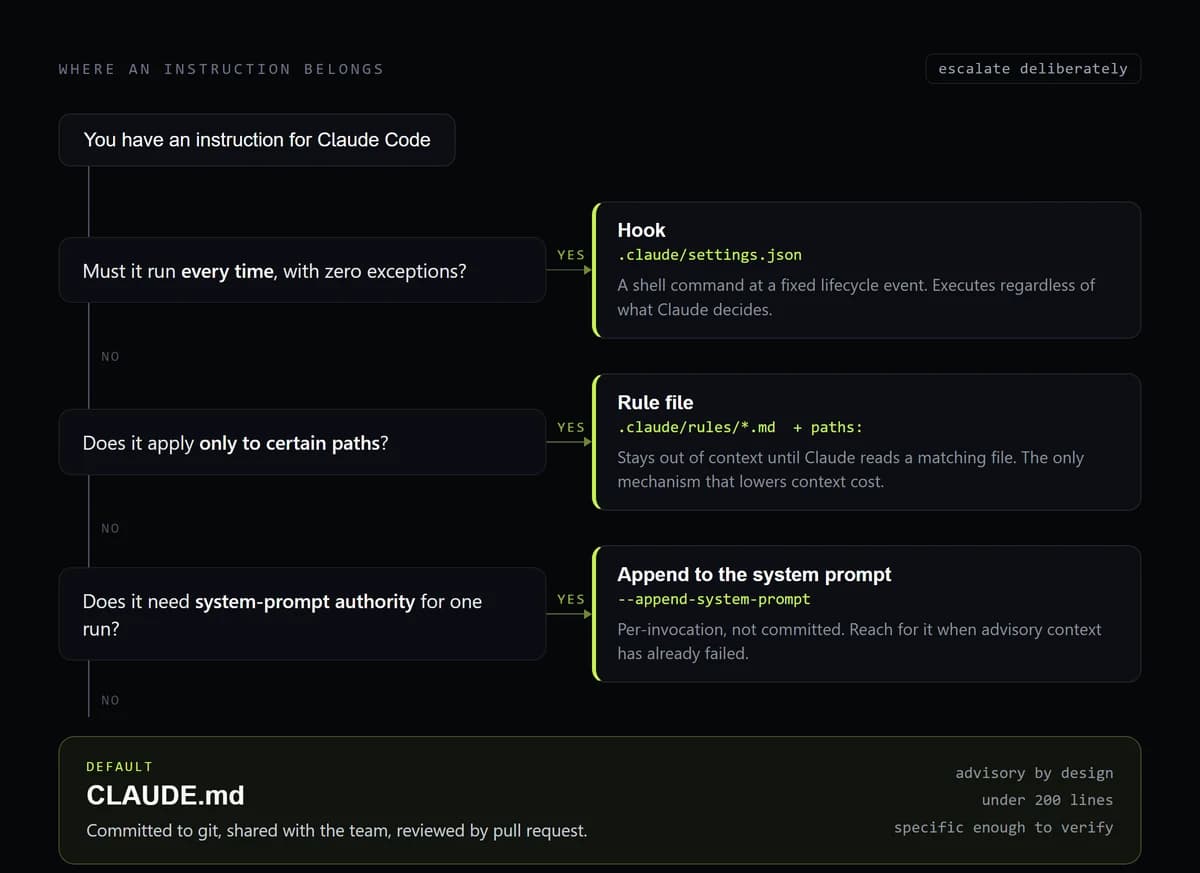Click the YES label beside the Rule file card
This screenshot has width=1200, height=873.
571,427
